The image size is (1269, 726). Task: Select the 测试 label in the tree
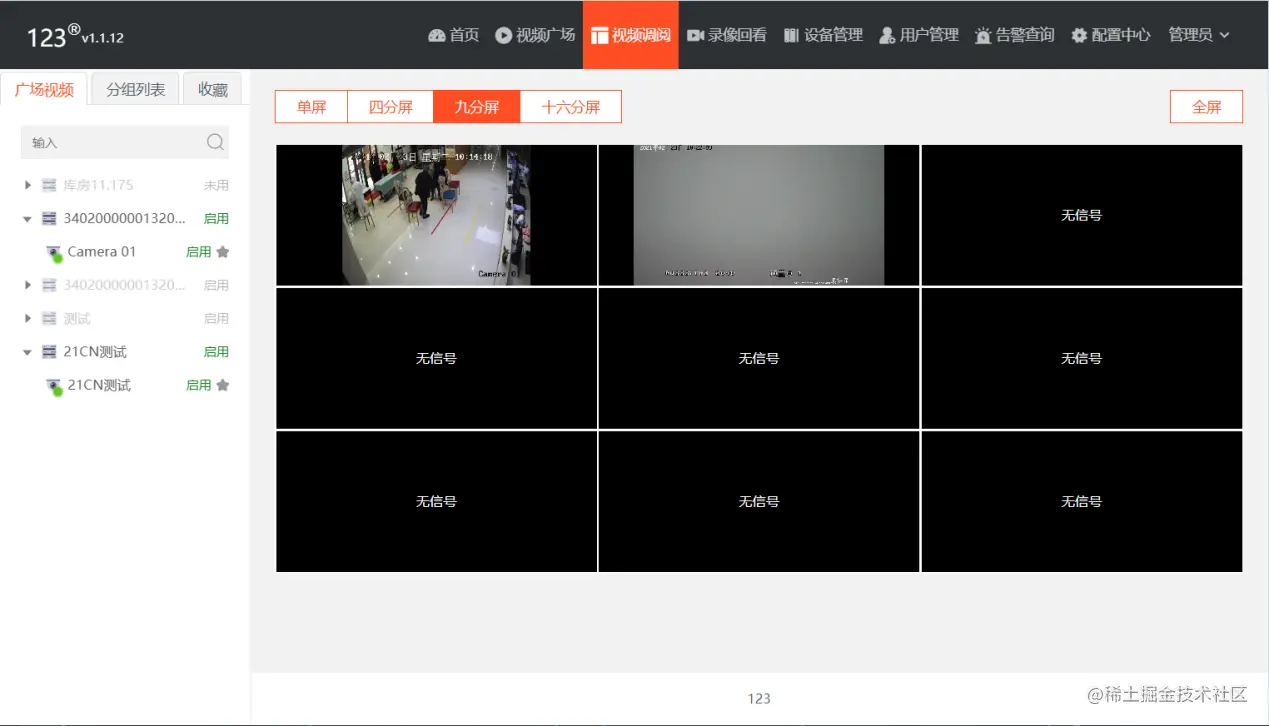77,318
